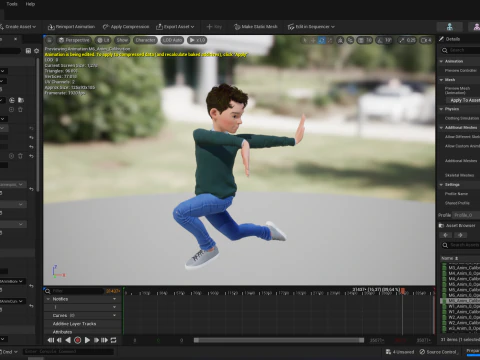Open the Lit view mode menu
Screen dimensions: 480x360
pyautogui.click(x=103, y=40)
